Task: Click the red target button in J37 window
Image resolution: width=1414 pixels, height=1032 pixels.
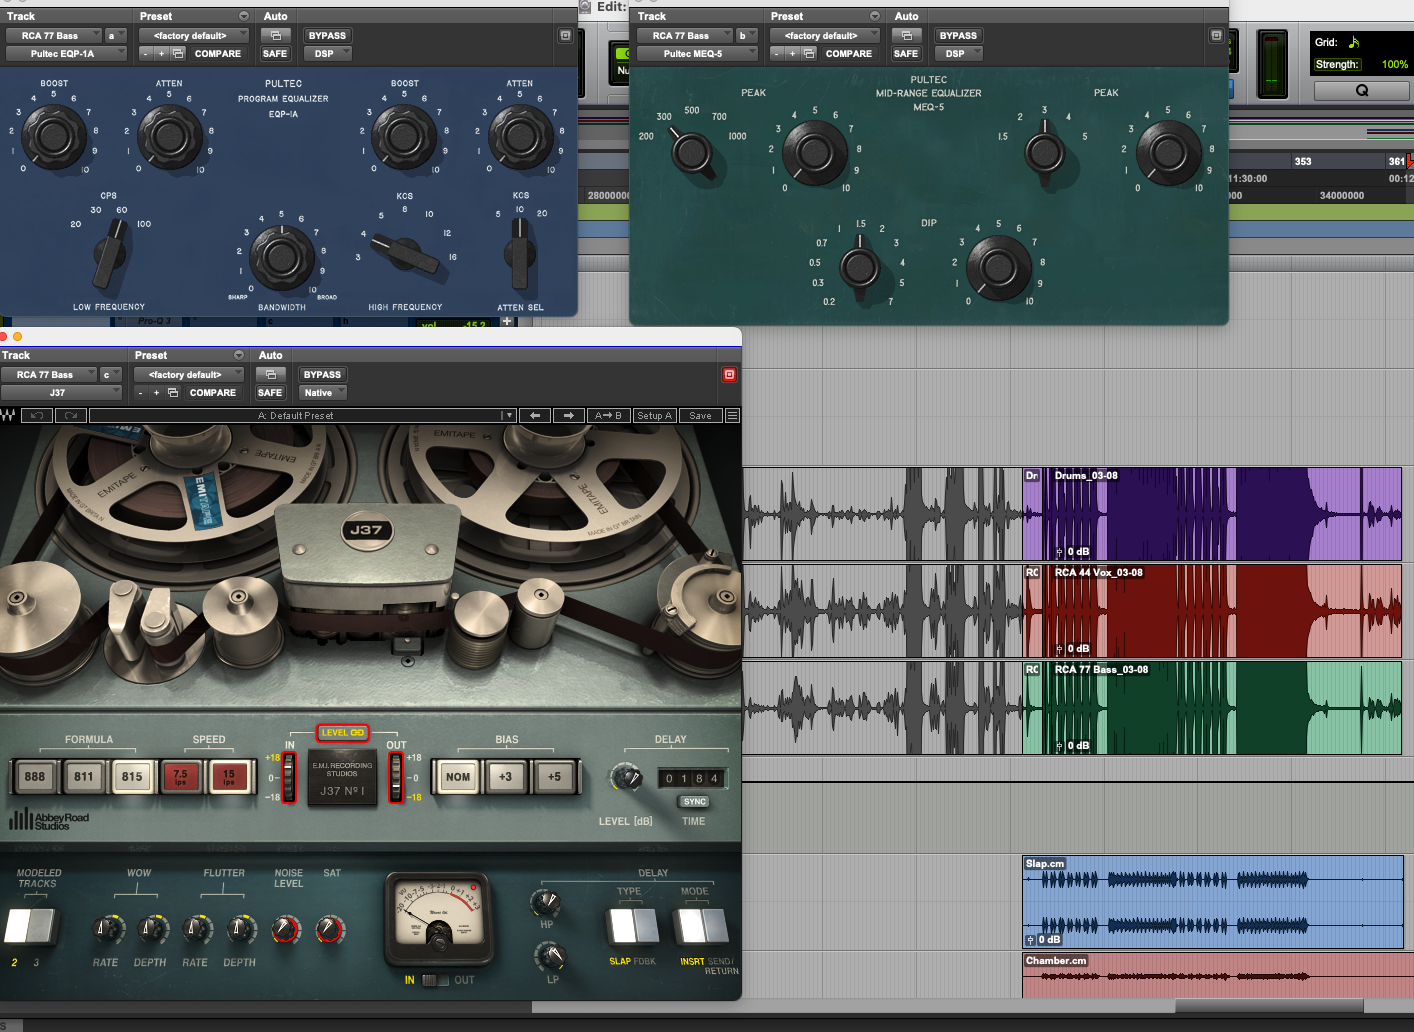Action: (x=729, y=374)
